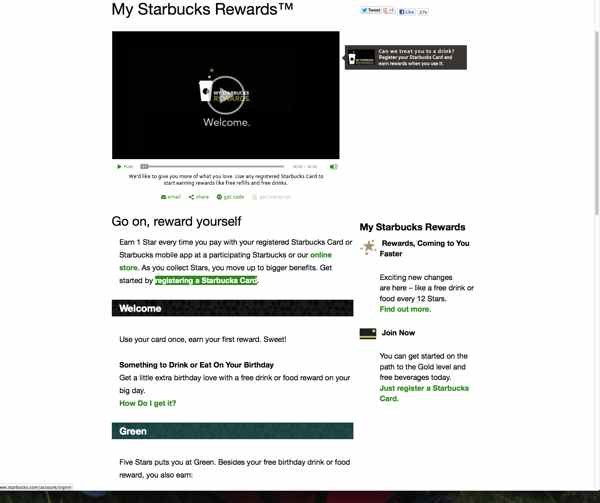
Task: Click Something to Drink or Eat On Your Birthday
Action: 196,365
